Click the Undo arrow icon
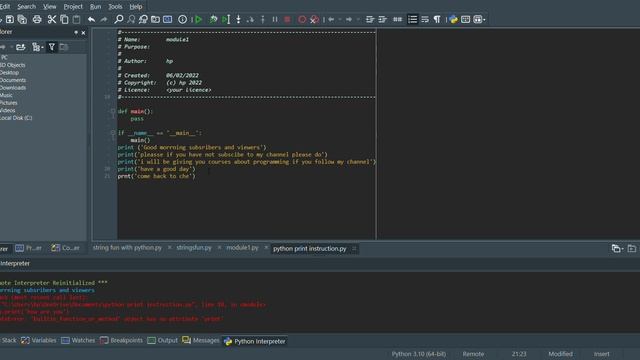This screenshot has width=640, height=360. click(x=91, y=19)
